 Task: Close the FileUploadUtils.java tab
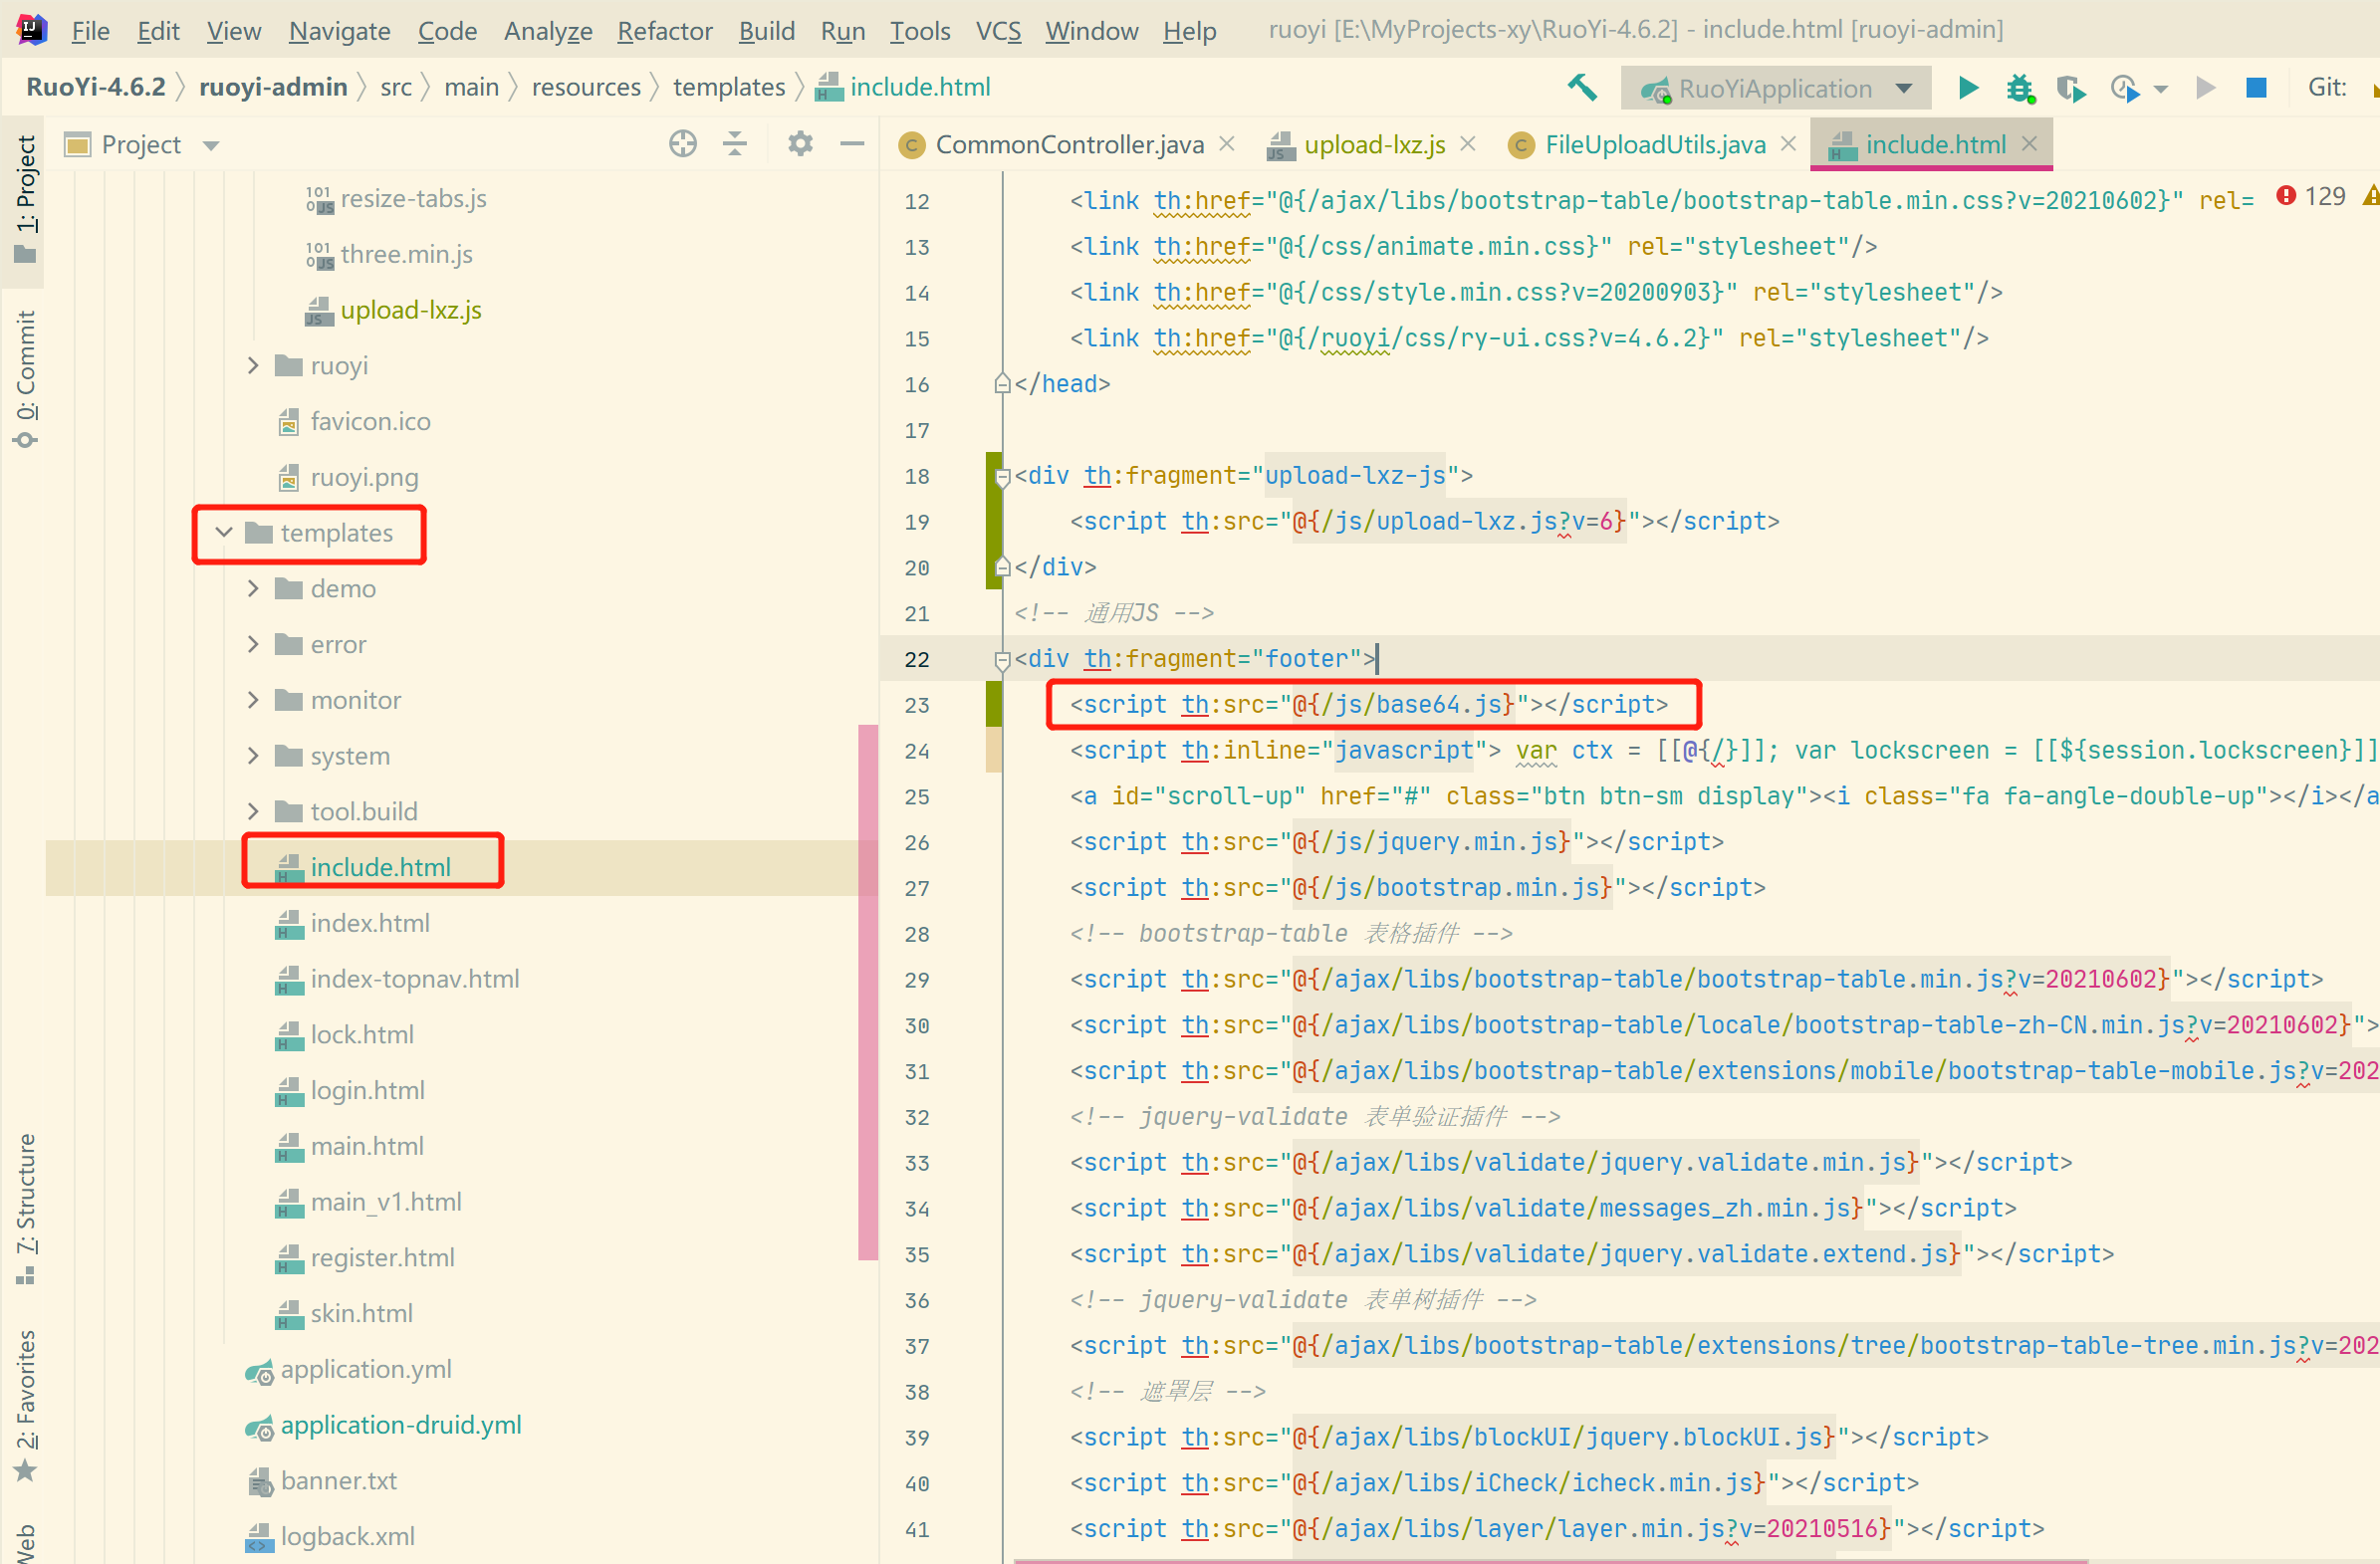(x=1789, y=144)
